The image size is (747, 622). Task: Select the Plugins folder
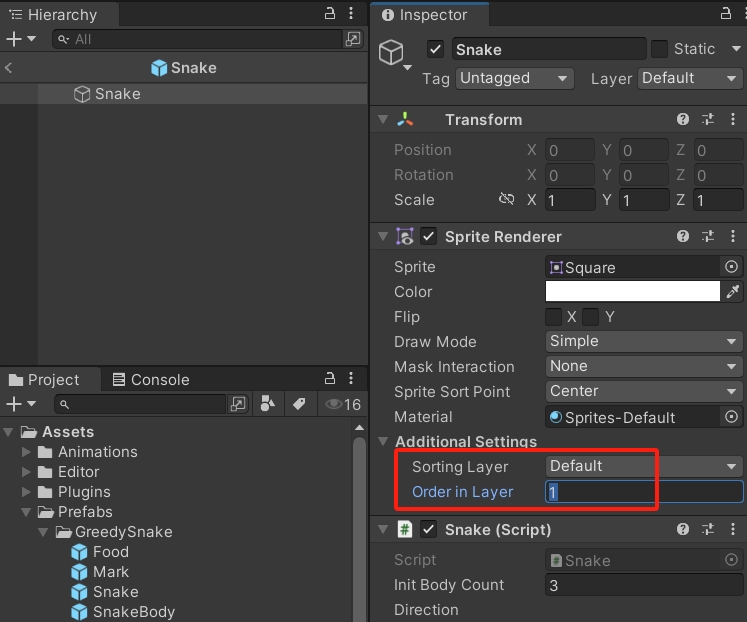click(x=74, y=492)
